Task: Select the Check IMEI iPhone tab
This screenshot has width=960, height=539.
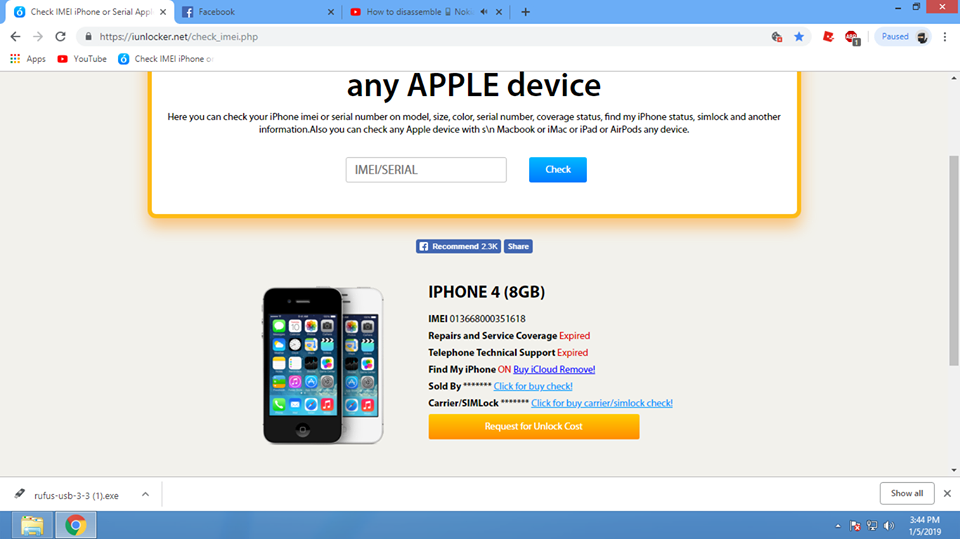Action: click(x=90, y=12)
